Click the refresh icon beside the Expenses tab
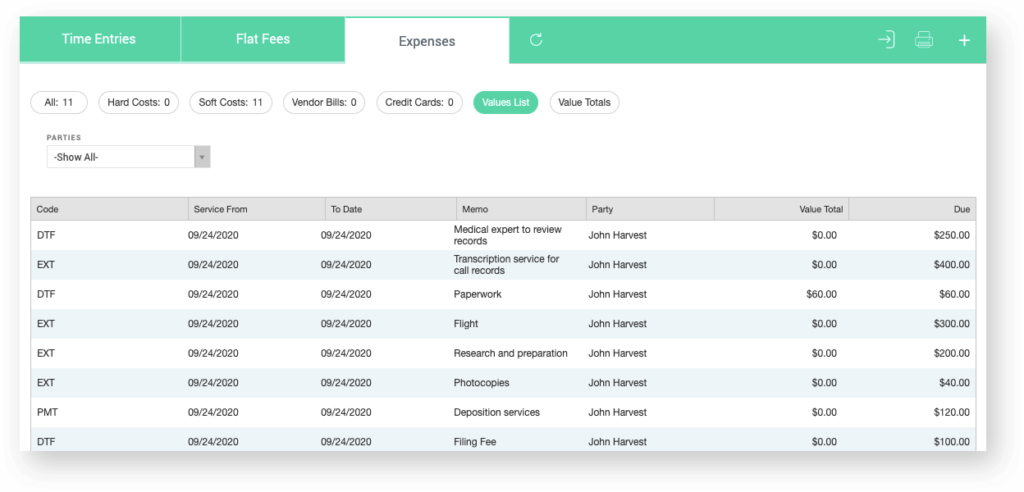The image size is (1024, 492). click(x=536, y=40)
